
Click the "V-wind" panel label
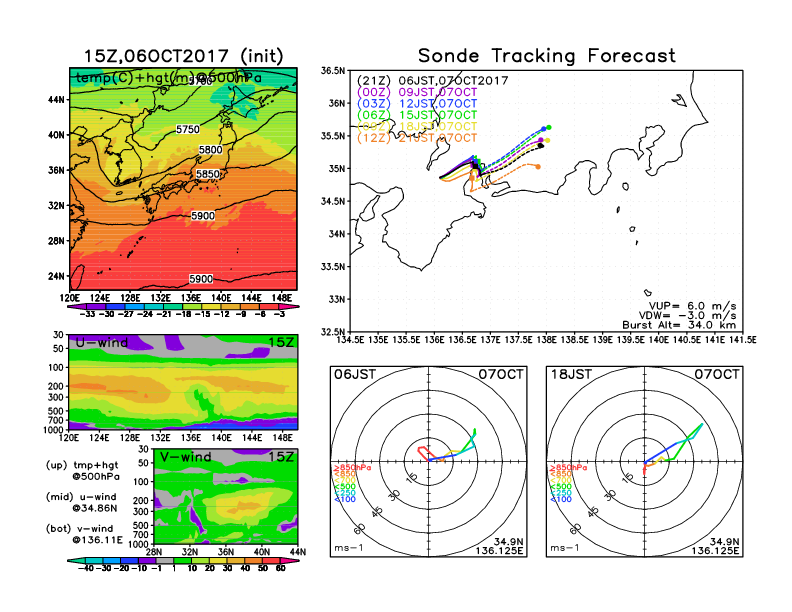(185, 457)
